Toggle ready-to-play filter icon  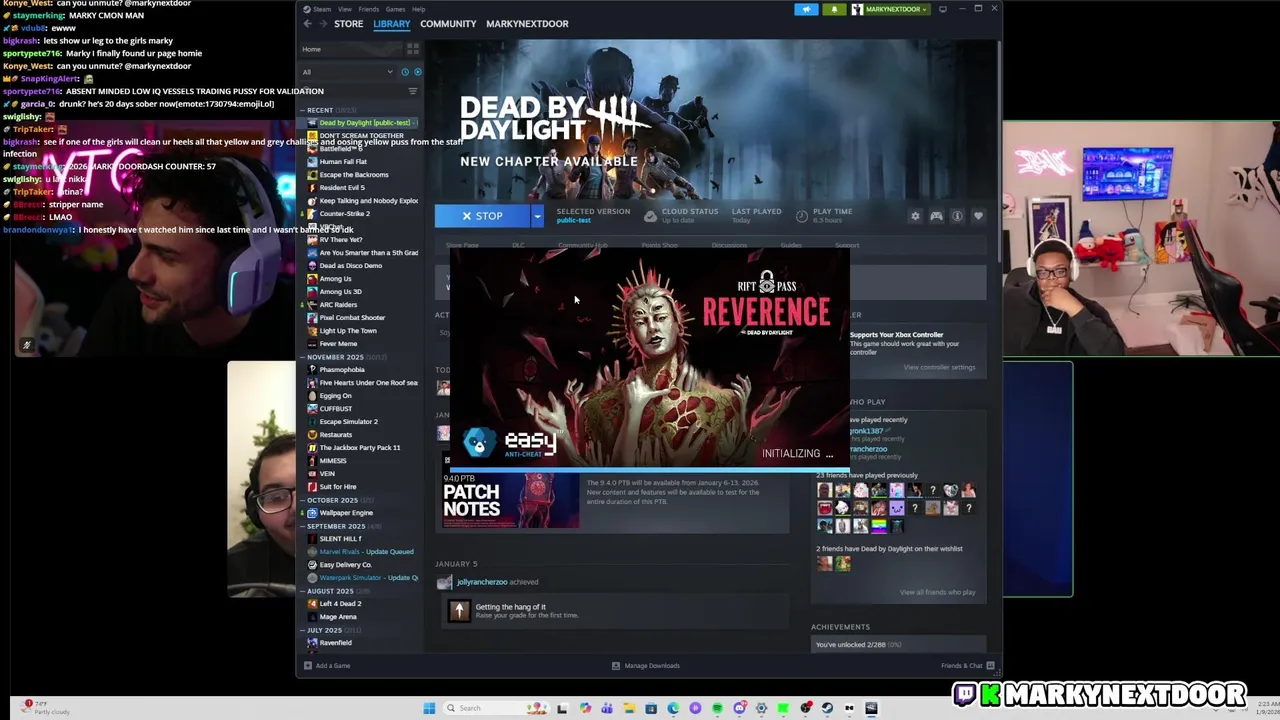pyautogui.click(x=417, y=72)
